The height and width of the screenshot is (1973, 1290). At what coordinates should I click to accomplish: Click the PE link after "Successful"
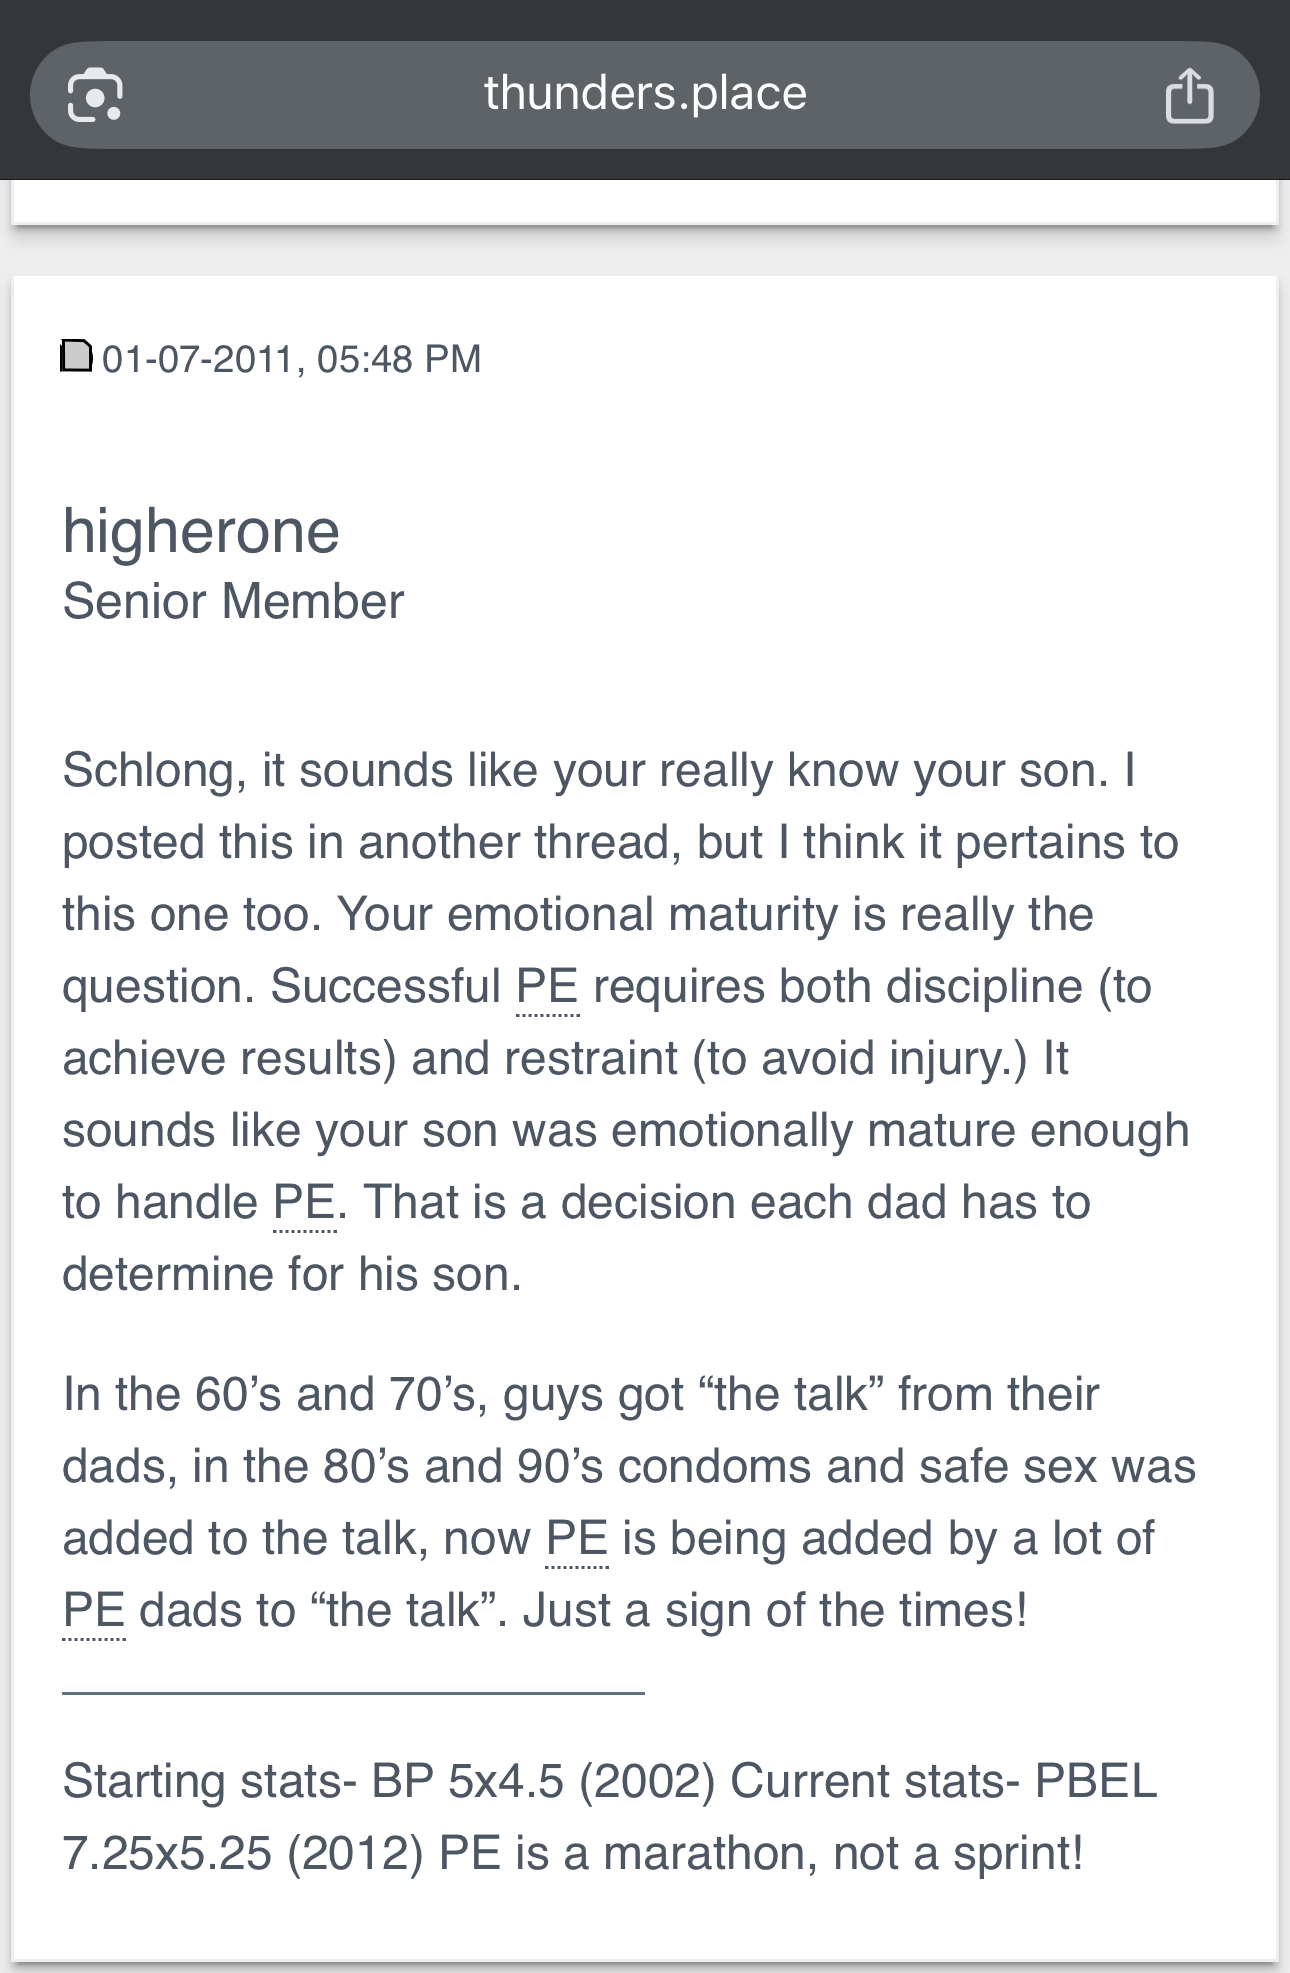pyautogui.click(x=547, y=987)
